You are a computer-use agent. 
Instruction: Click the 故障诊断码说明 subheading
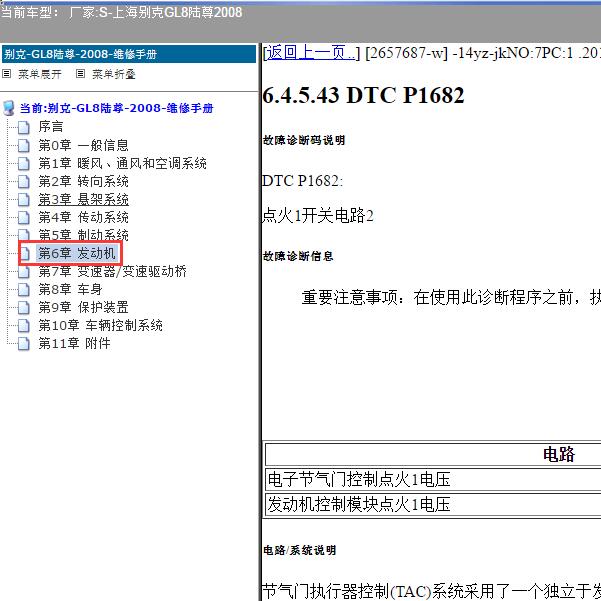(x=304, y=140)
